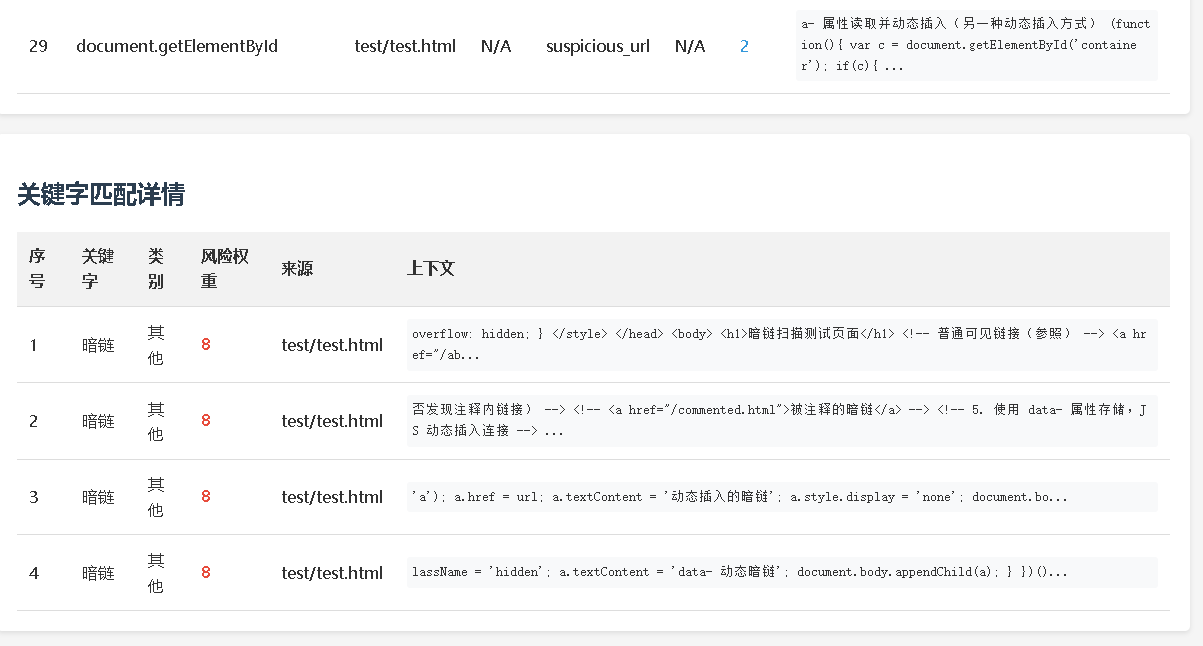Screen dimensions: 1203x646
Task: Click the 来源 column header
Action: coord(297,269)
